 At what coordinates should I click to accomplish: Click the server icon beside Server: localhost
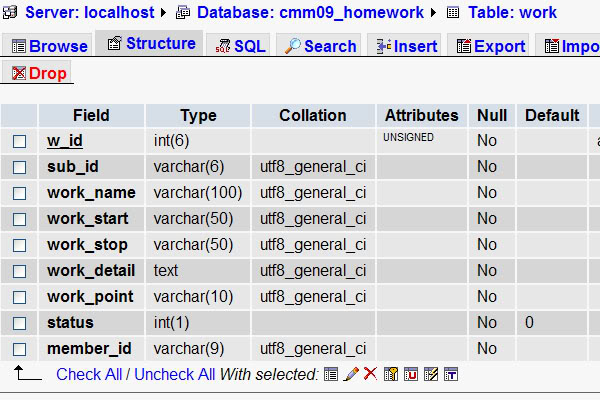pyautogui.click(x=10, y=12)
